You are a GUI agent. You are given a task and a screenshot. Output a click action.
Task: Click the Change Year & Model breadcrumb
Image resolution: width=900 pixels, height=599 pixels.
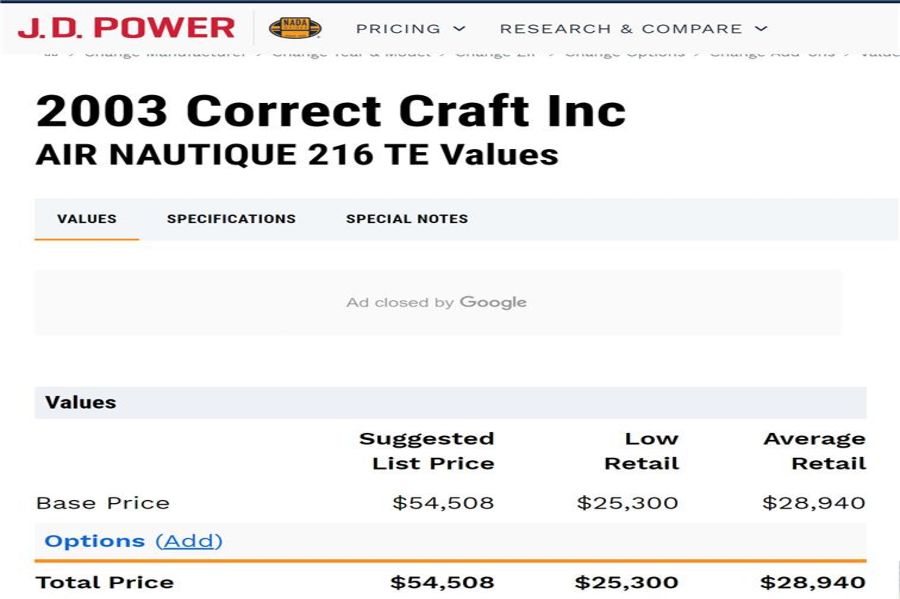click(351, 54)
